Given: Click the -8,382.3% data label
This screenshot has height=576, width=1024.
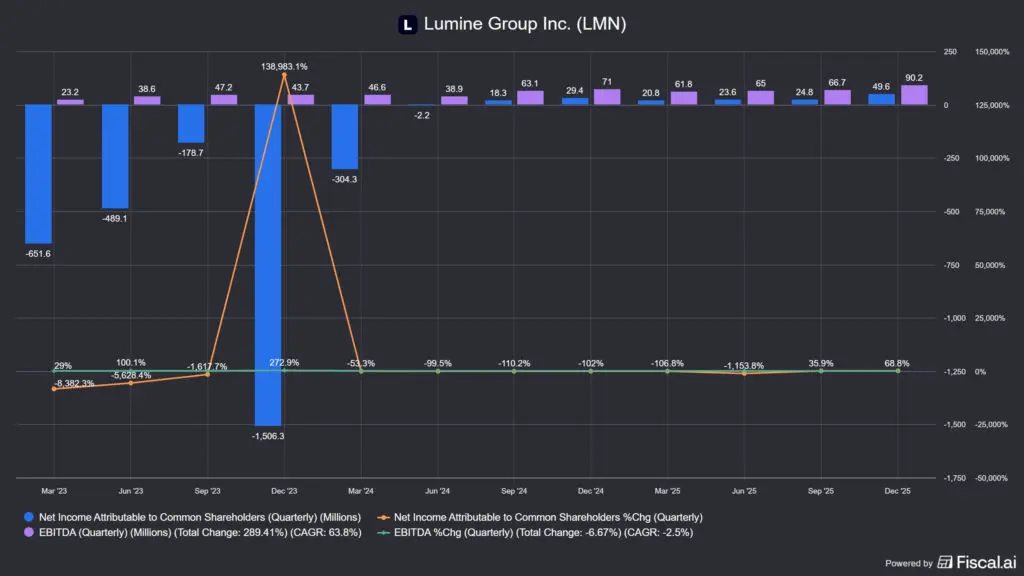Looking at the screenshot, I should point(74,383).
